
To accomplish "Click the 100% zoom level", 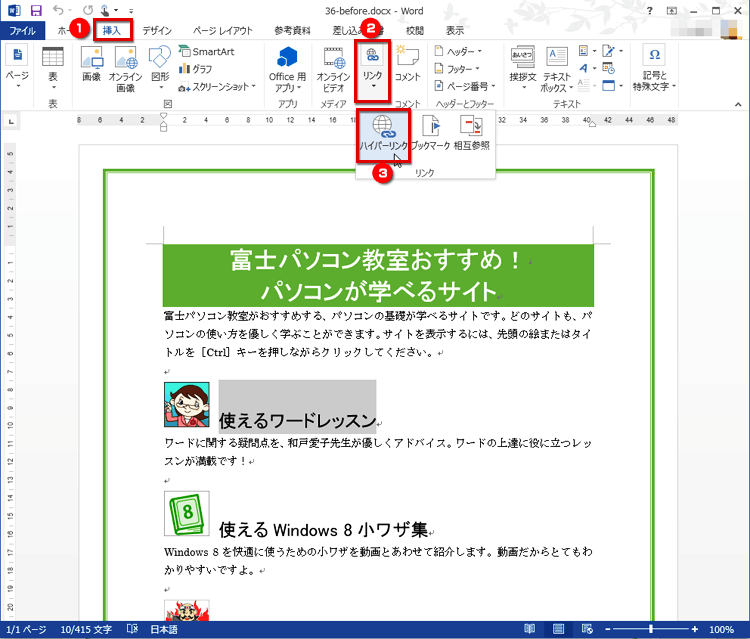I will coord(721,629).
